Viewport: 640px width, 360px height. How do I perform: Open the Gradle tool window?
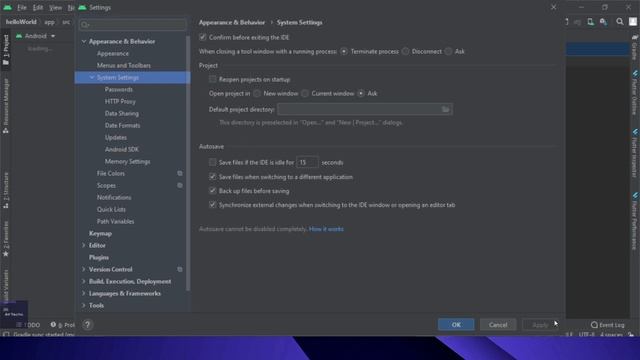point(635,48)
